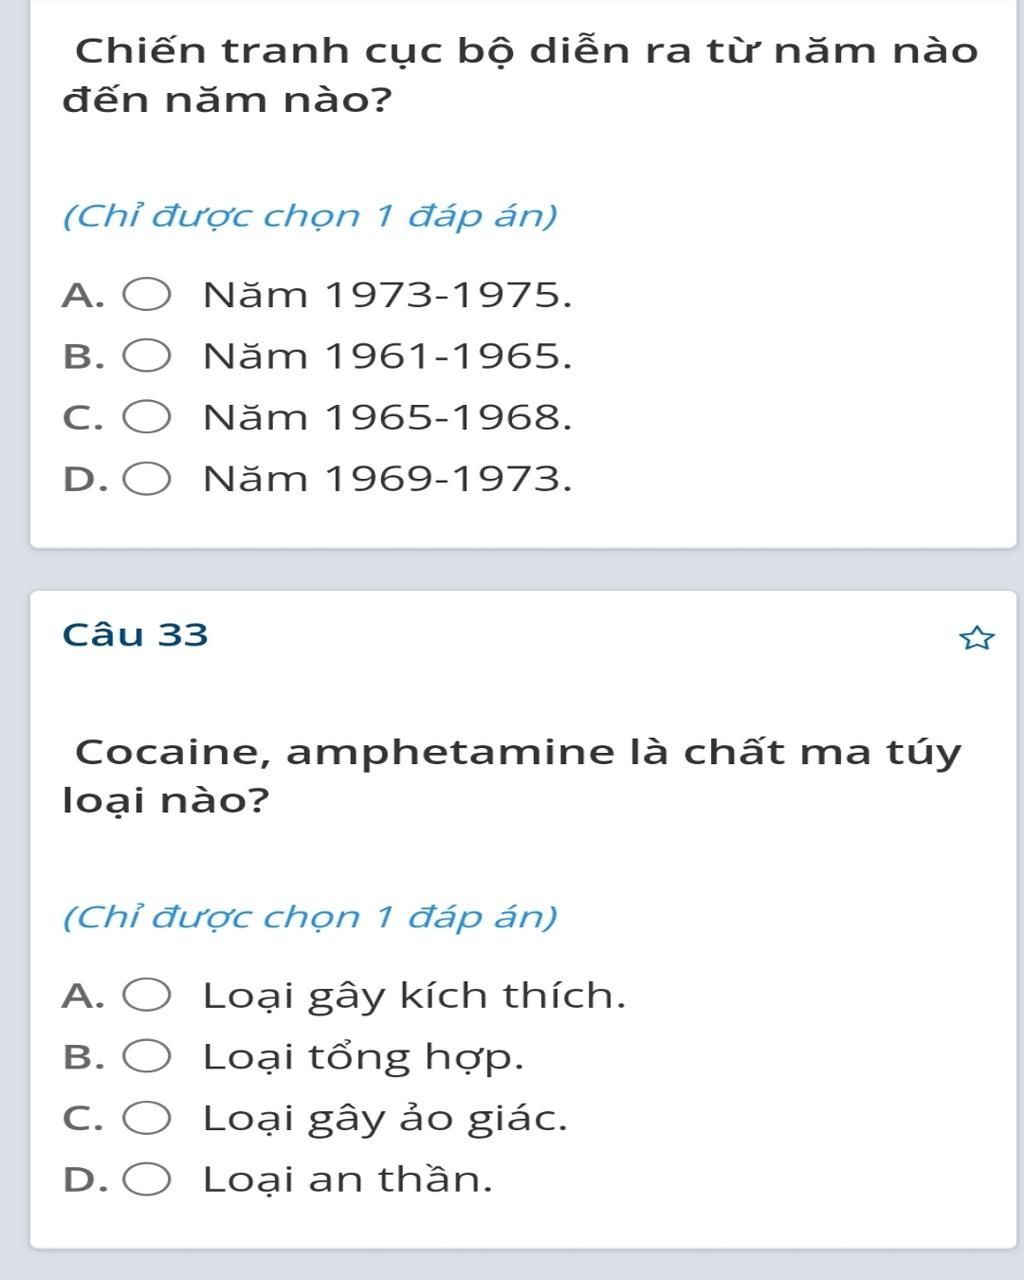Click answer letter A for cocaine question
The height and width of the screenshot is (1280, 1024).
point(83,997)
